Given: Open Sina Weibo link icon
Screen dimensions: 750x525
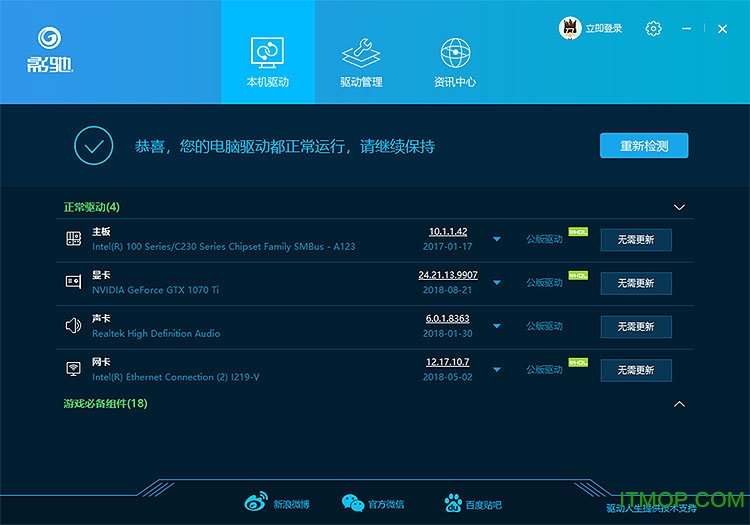Looking at the screenshot, I should point(257,502).
